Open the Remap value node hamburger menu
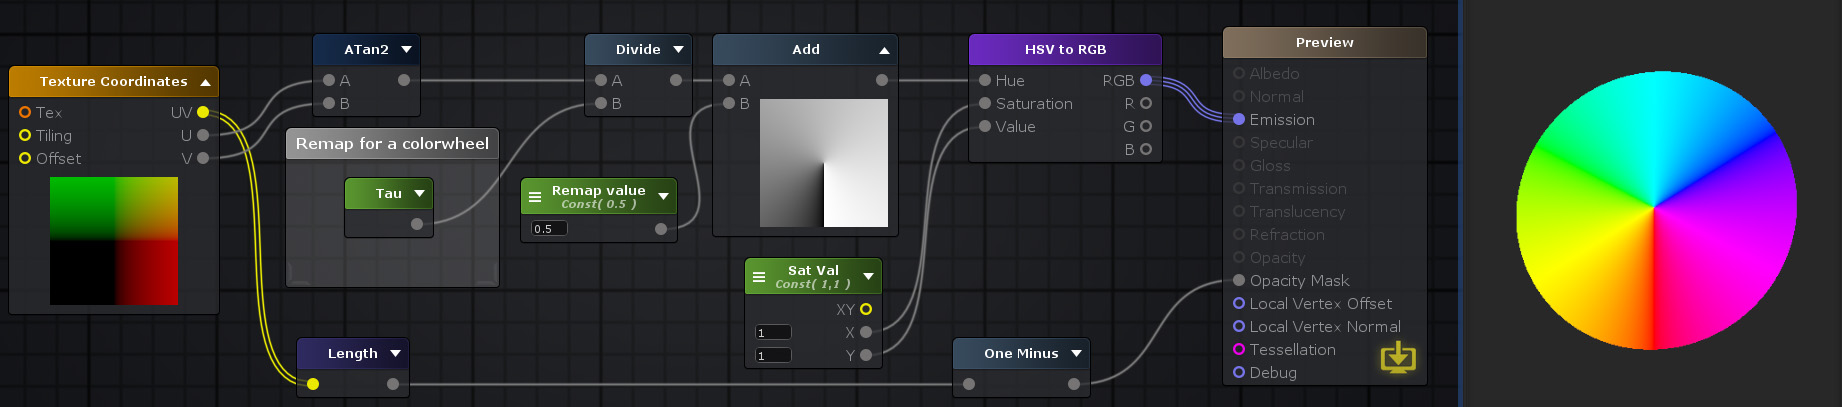The width and height of the screenshot is (1842, 407). point(535,197)
